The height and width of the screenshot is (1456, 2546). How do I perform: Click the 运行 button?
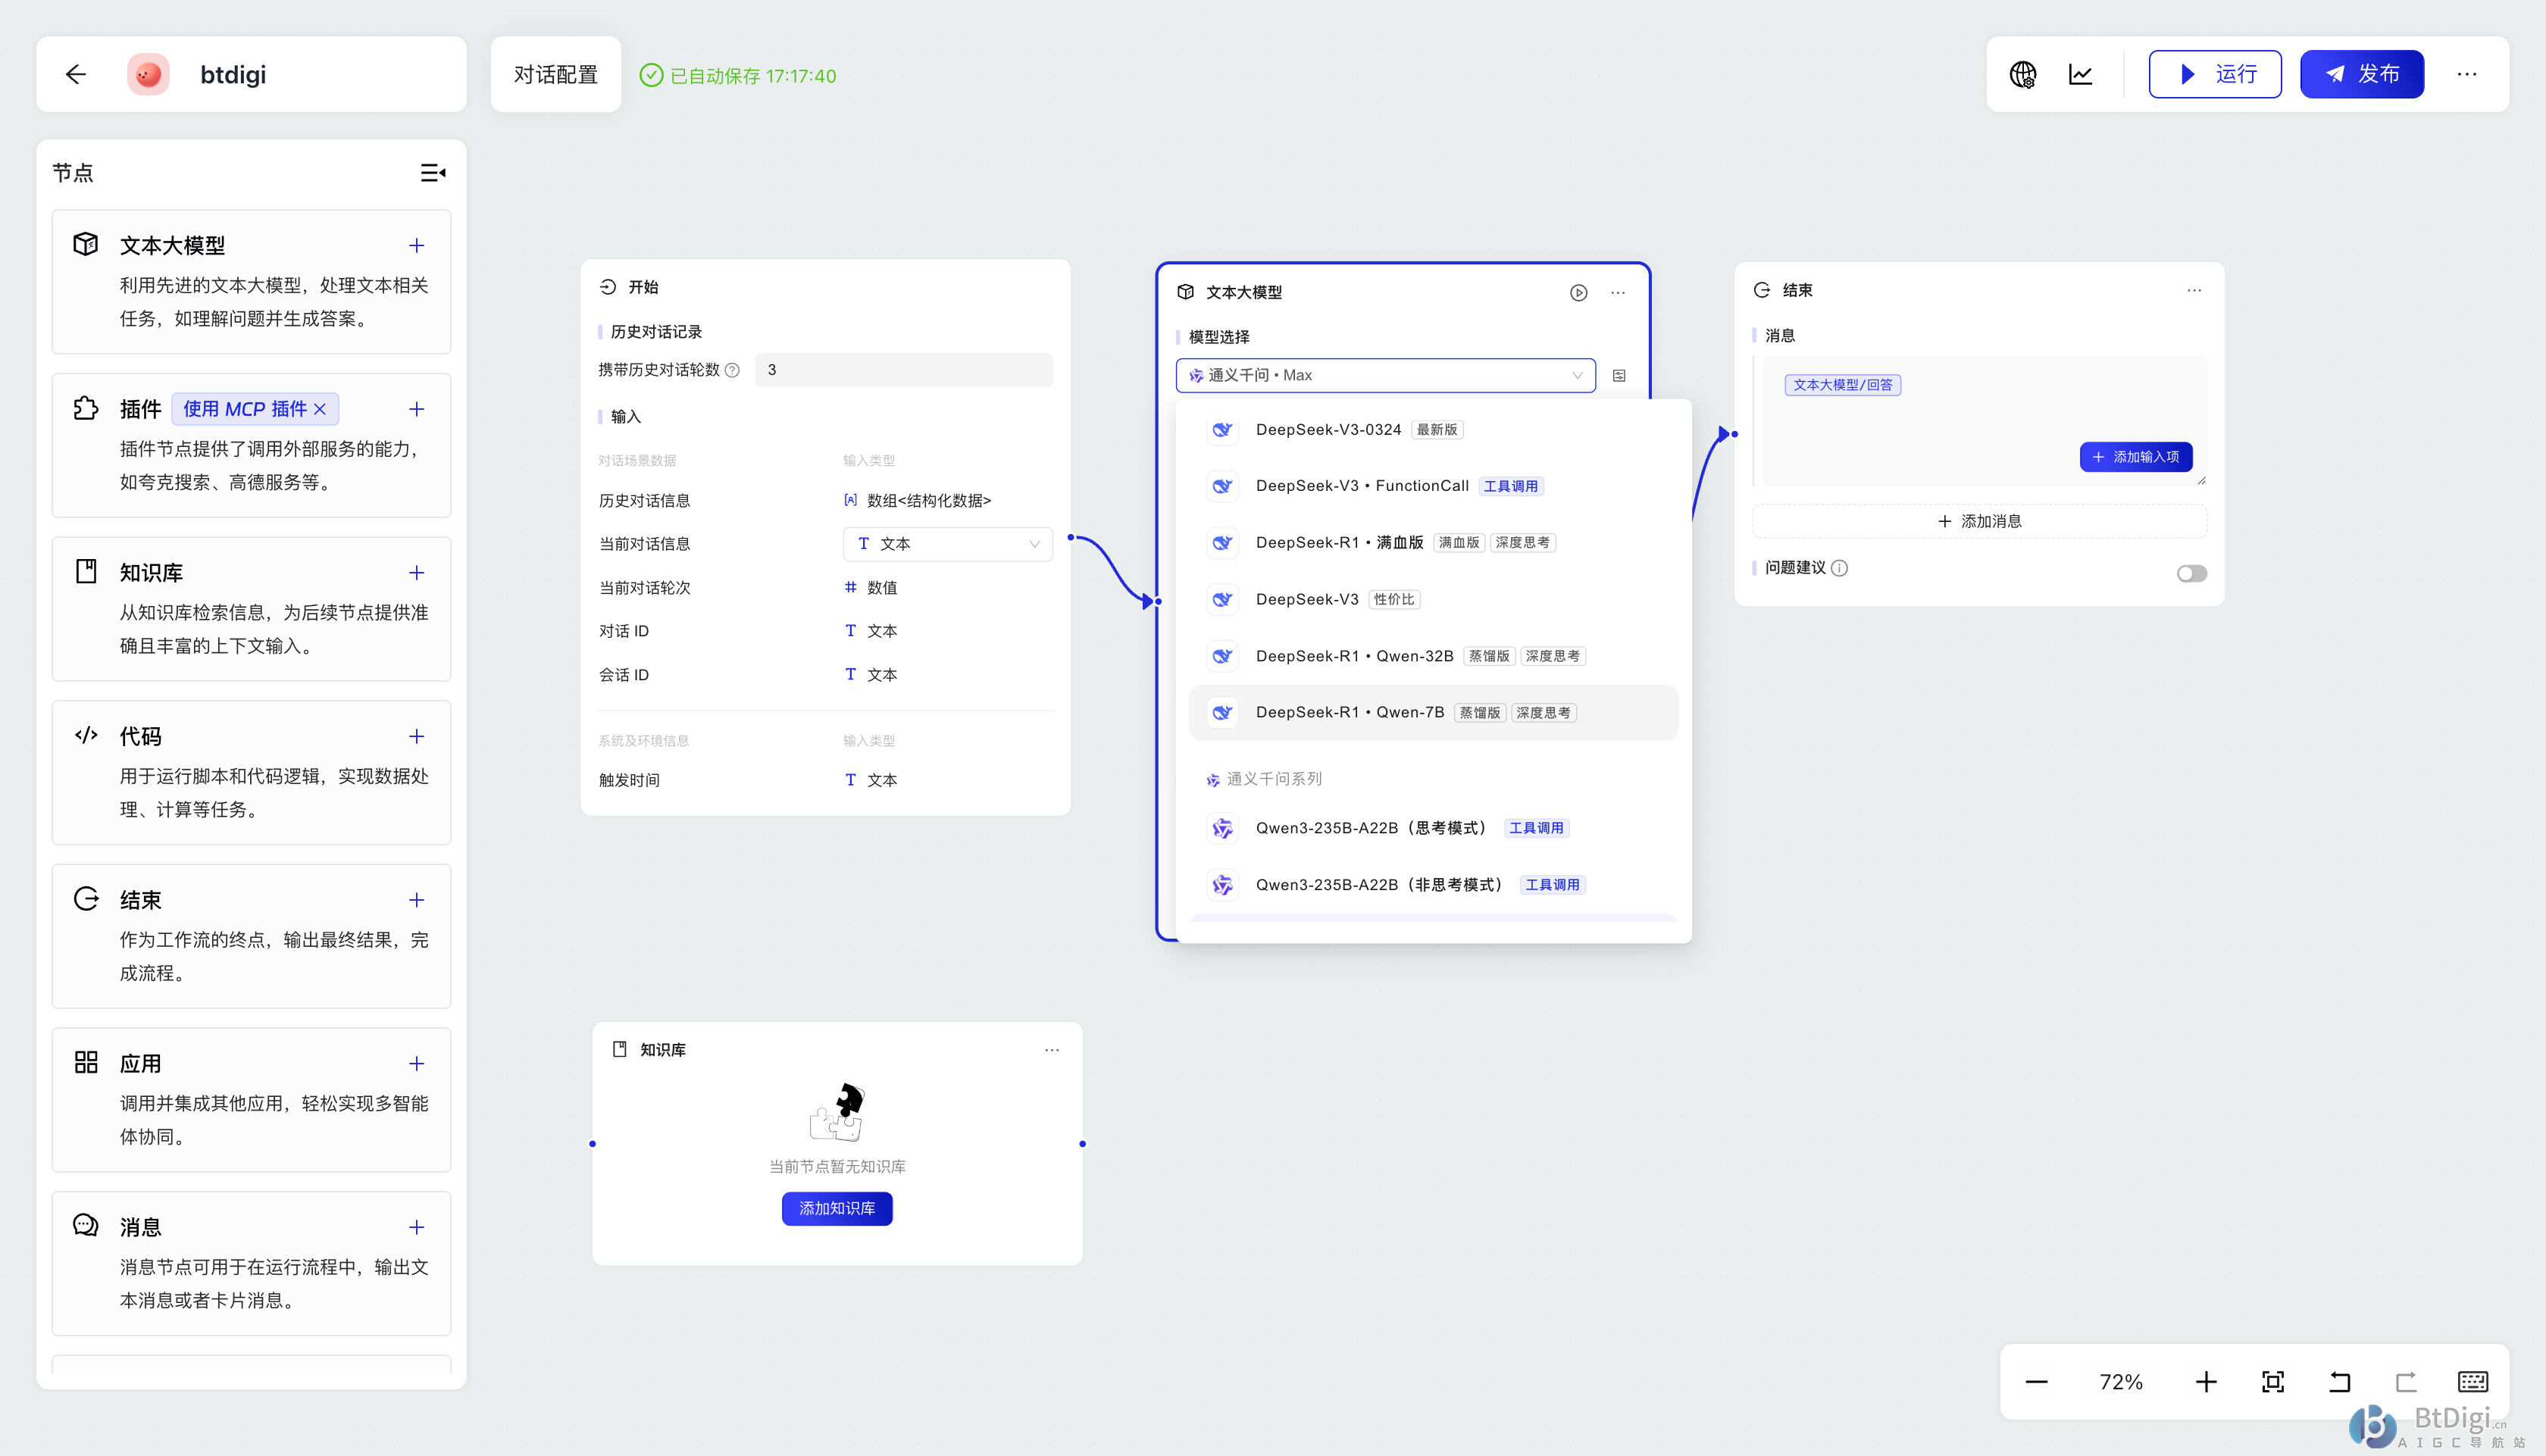coord(2215,74)
